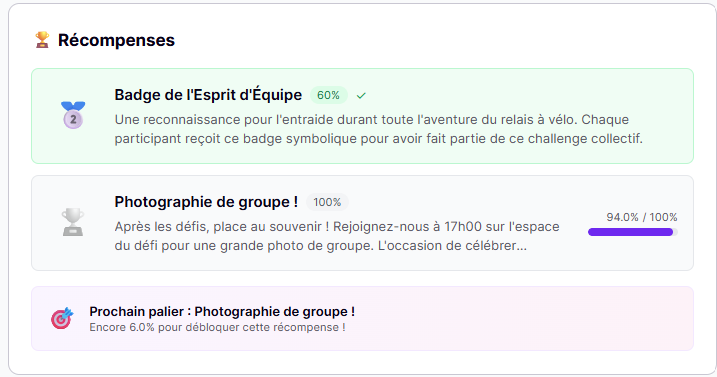This screenshot has width=717, height=377.
Task: Open the Photographie de groupe ! card title
Action: pyautogui.click(x=206, y=202)
